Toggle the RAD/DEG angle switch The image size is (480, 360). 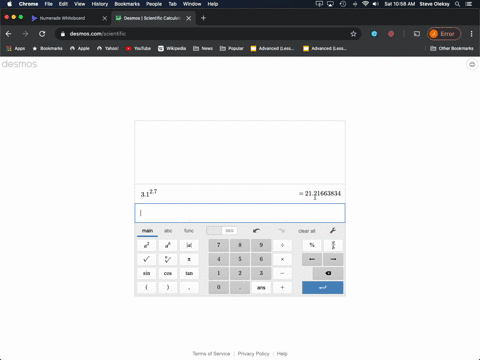pos(222,231)
